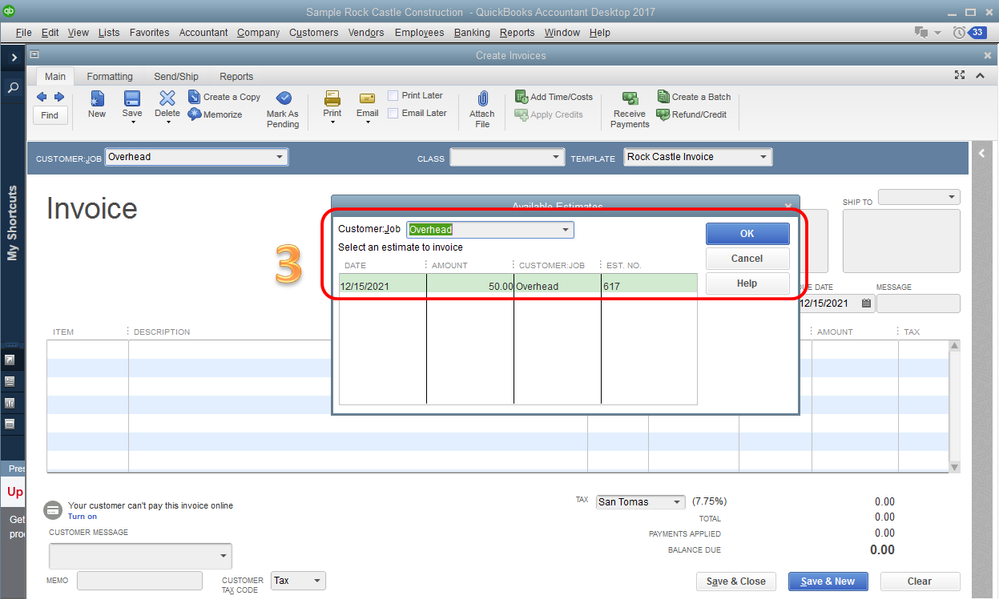Click the Save disk icon
The width and height of the screenshot is (999, 599).
(132, 98)
